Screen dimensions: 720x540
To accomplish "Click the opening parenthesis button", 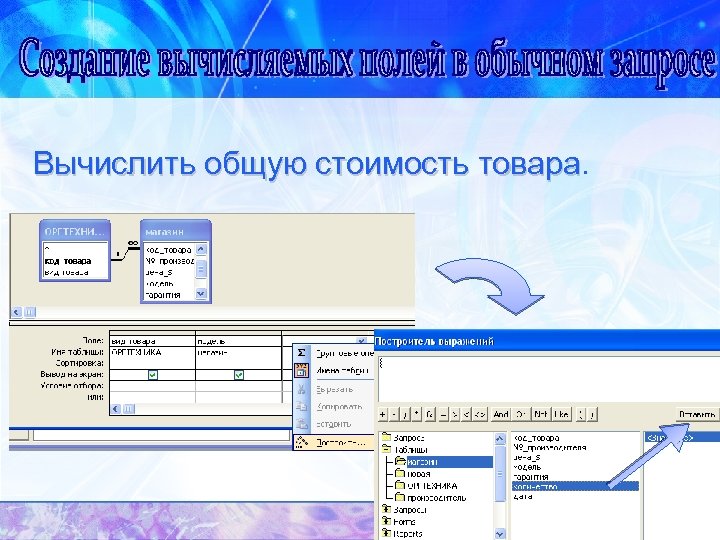I will [x=580, y=415].
